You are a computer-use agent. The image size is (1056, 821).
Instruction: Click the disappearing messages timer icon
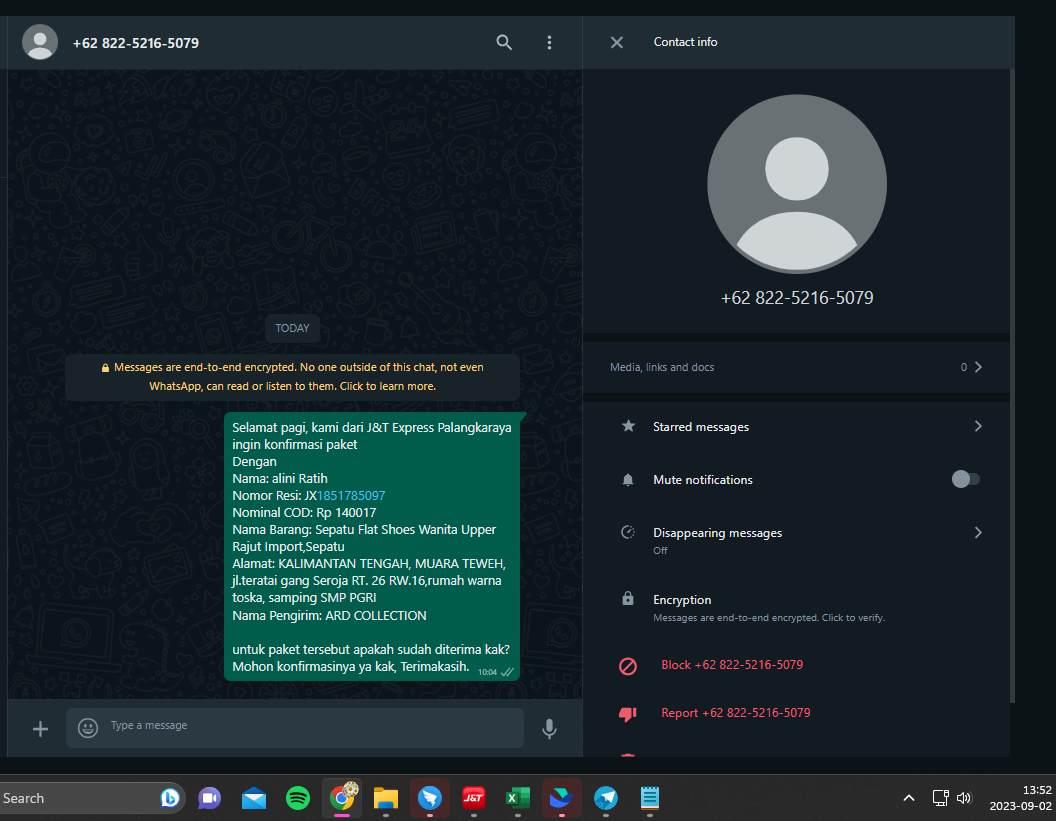[628, 532]
